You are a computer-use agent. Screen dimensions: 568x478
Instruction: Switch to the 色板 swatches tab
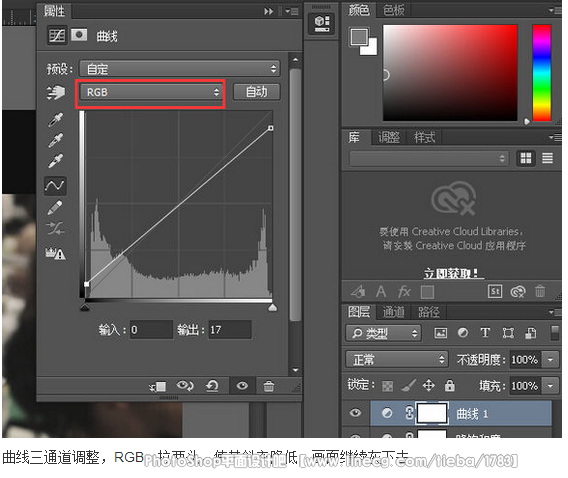tap(393, 10)
